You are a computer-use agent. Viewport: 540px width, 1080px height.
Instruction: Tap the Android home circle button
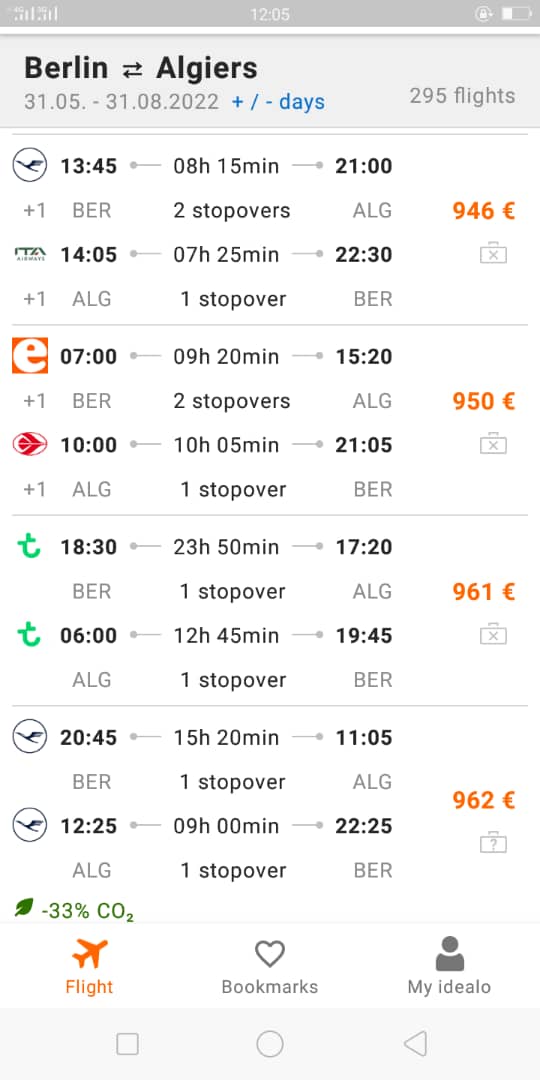coord(270,1043)
